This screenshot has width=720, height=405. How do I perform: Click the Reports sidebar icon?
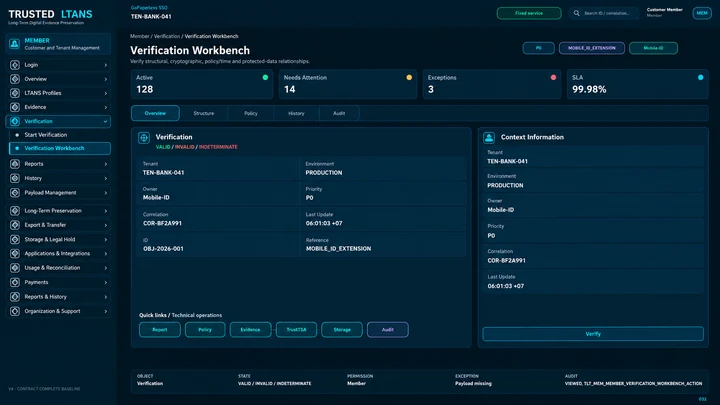[15, 164]
